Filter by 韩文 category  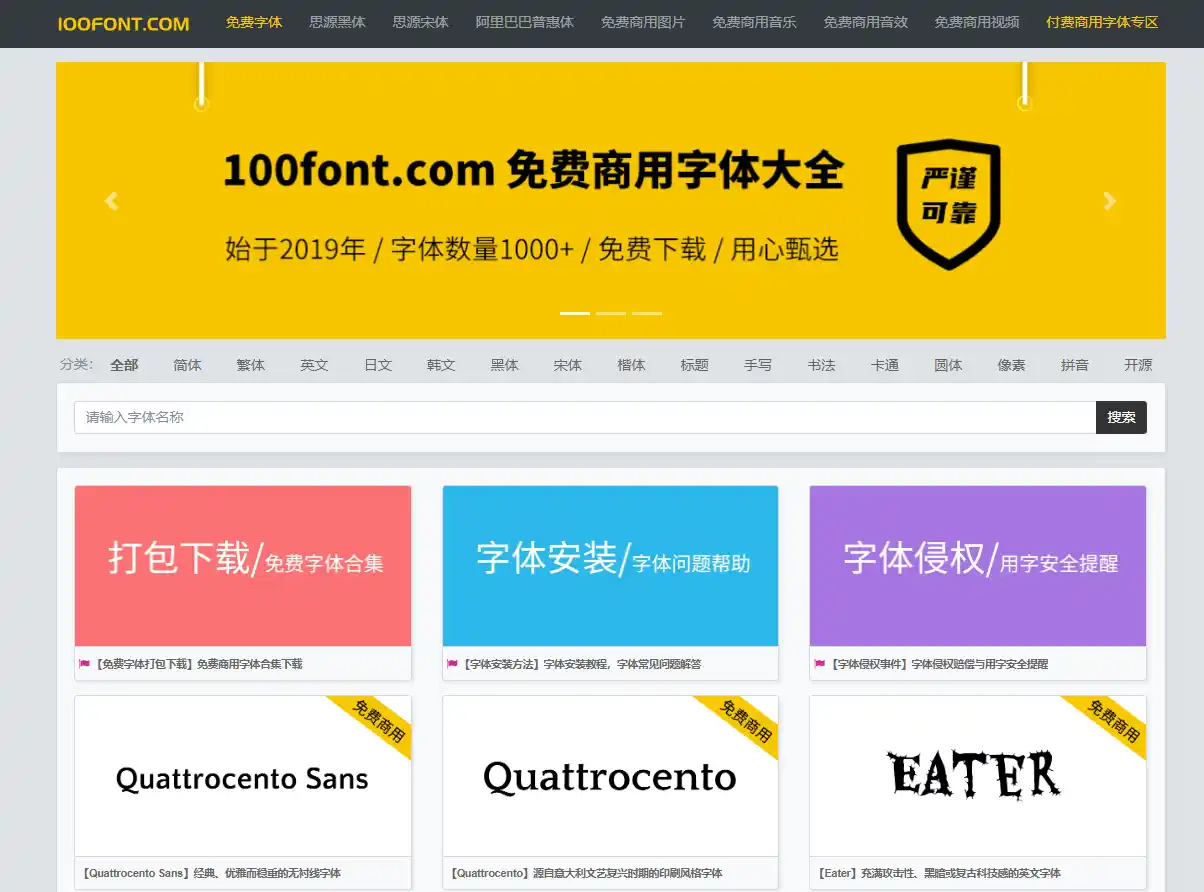(x=441, y=365)
